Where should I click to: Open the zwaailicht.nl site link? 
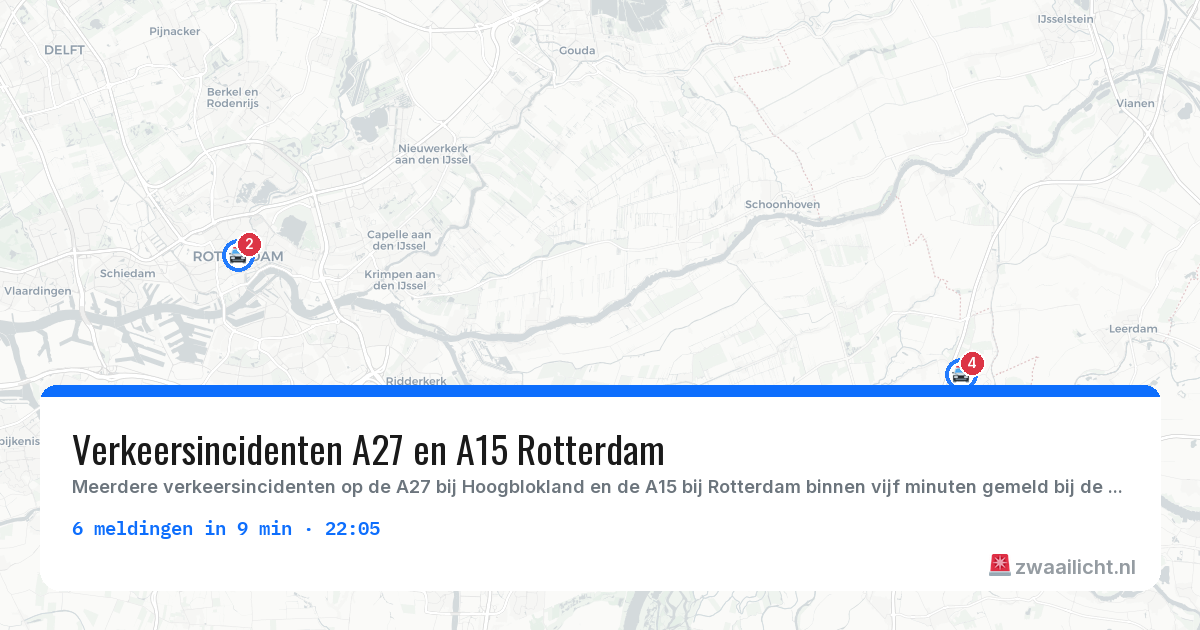click(x=1075, y=567)
